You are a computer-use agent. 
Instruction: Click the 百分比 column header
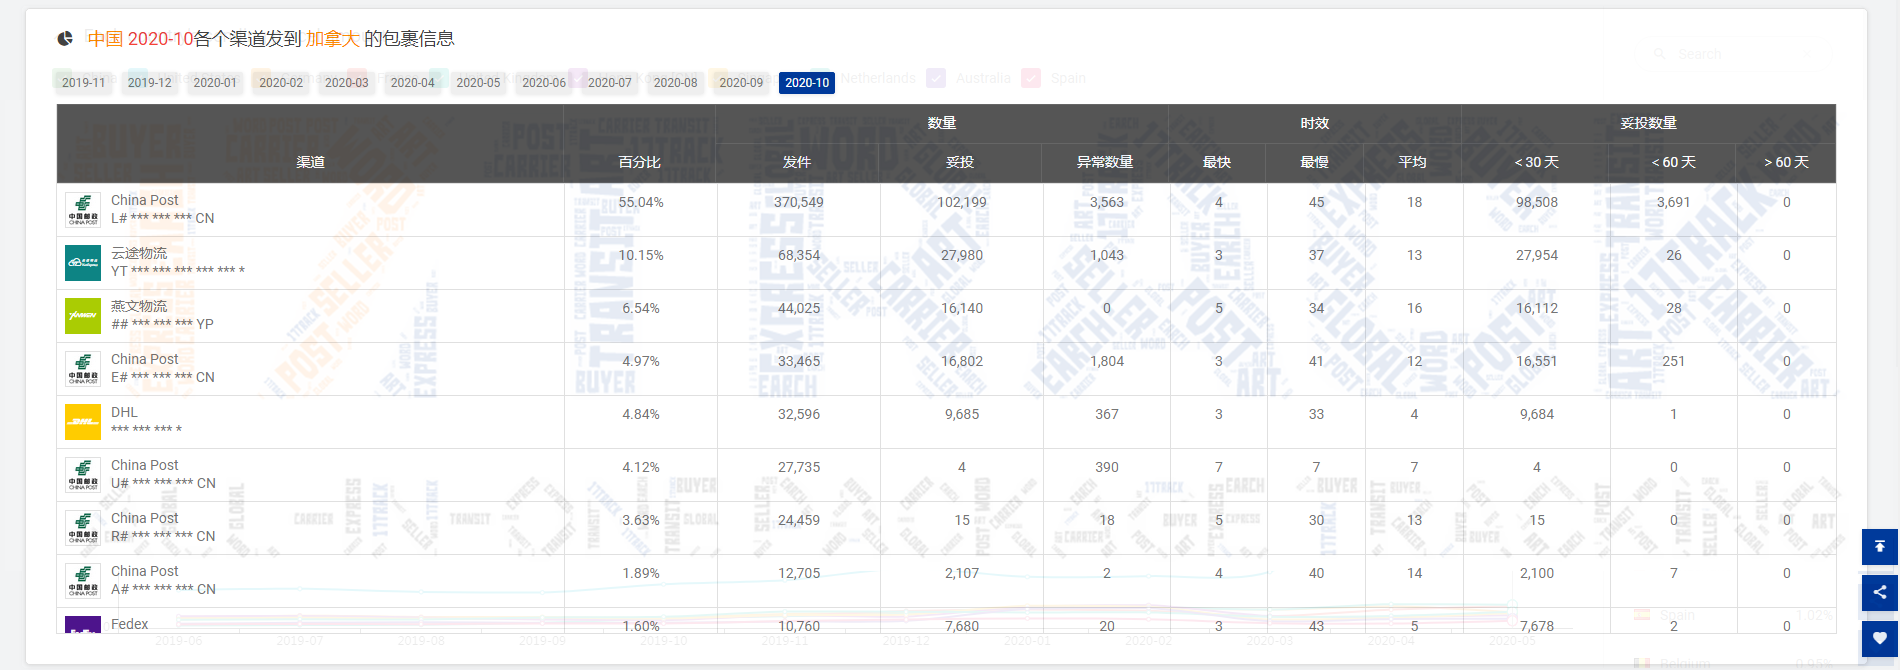(639, 162)
